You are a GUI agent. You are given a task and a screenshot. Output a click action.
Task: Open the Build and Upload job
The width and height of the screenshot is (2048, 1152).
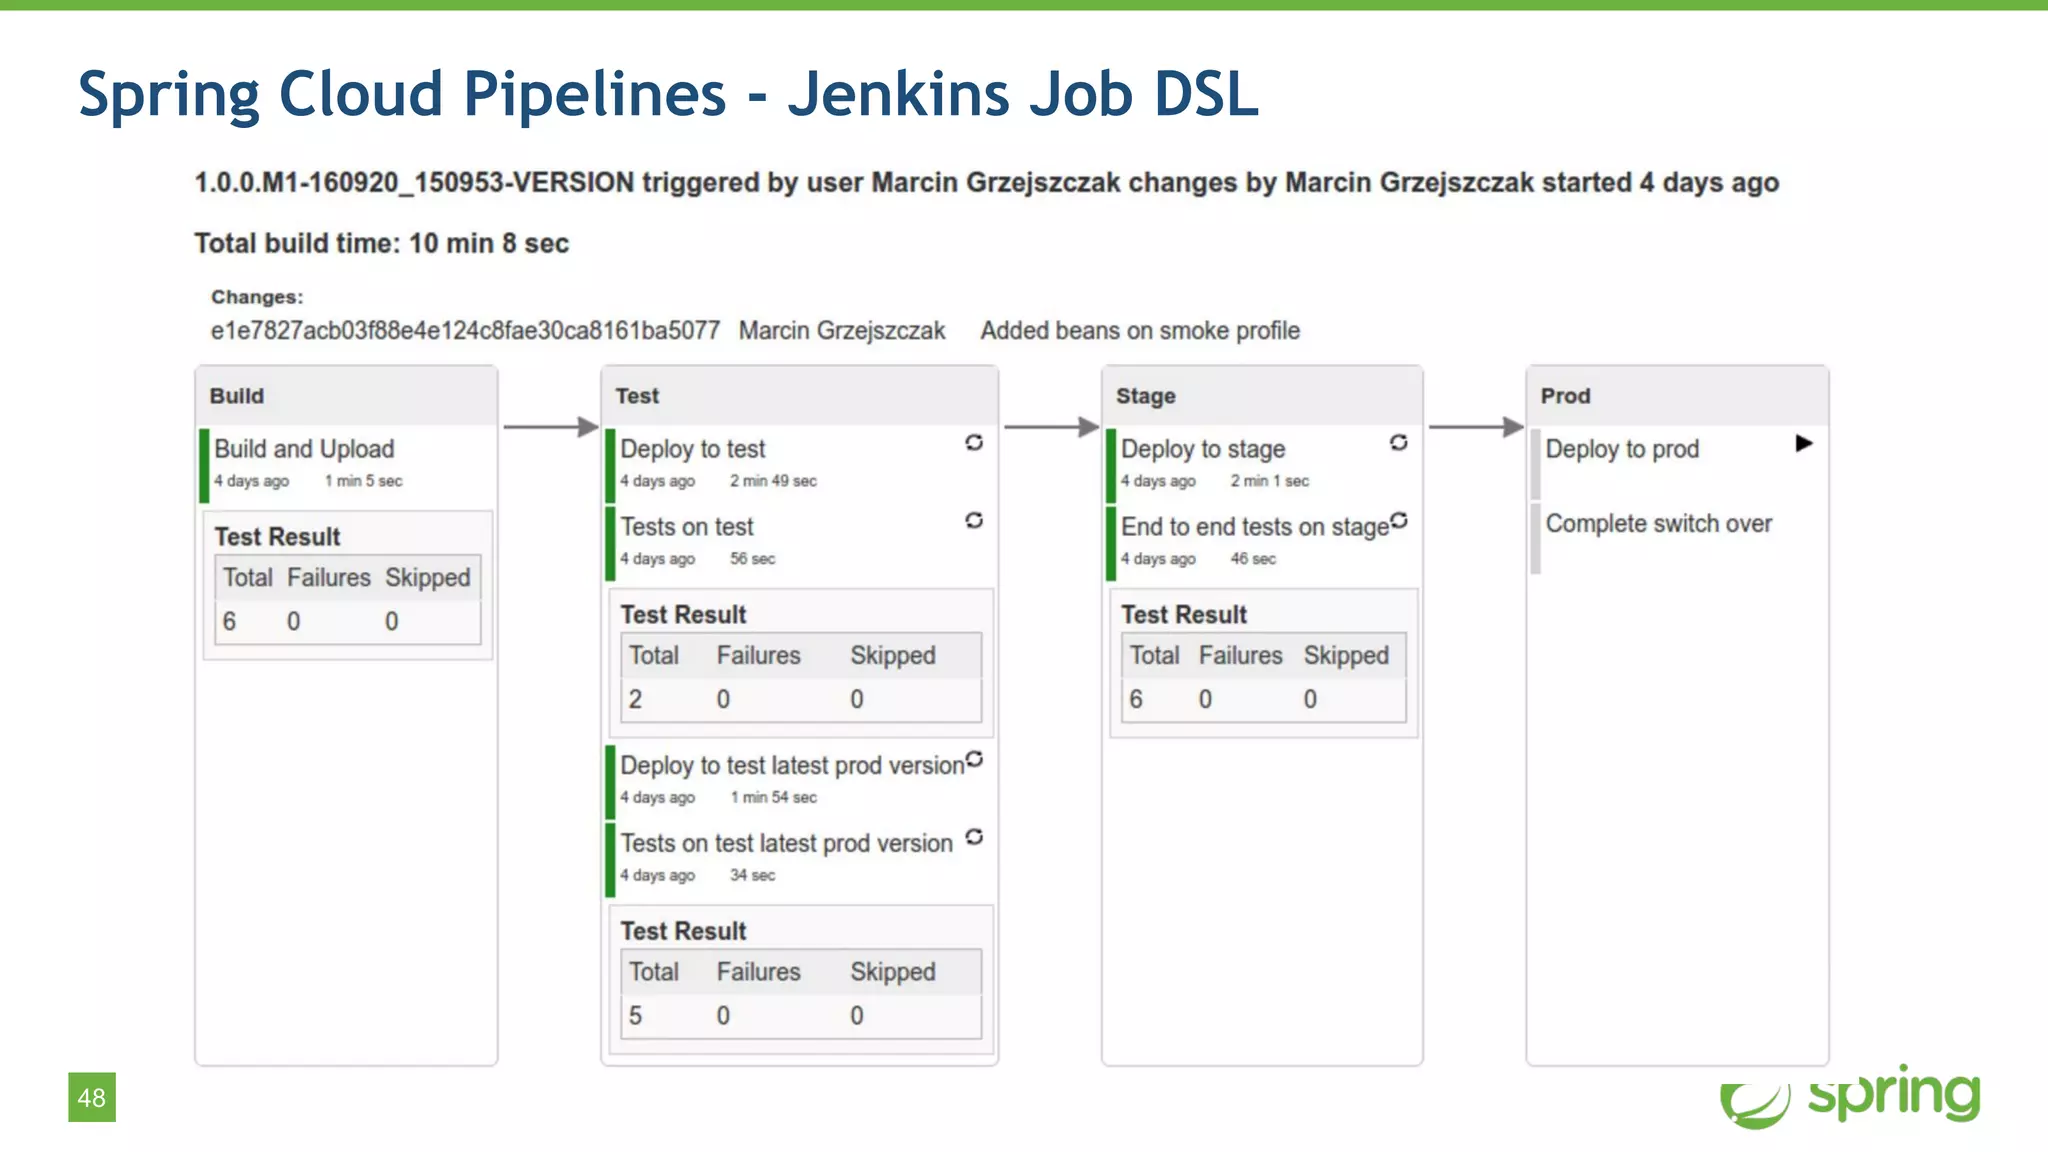[304, 449]
